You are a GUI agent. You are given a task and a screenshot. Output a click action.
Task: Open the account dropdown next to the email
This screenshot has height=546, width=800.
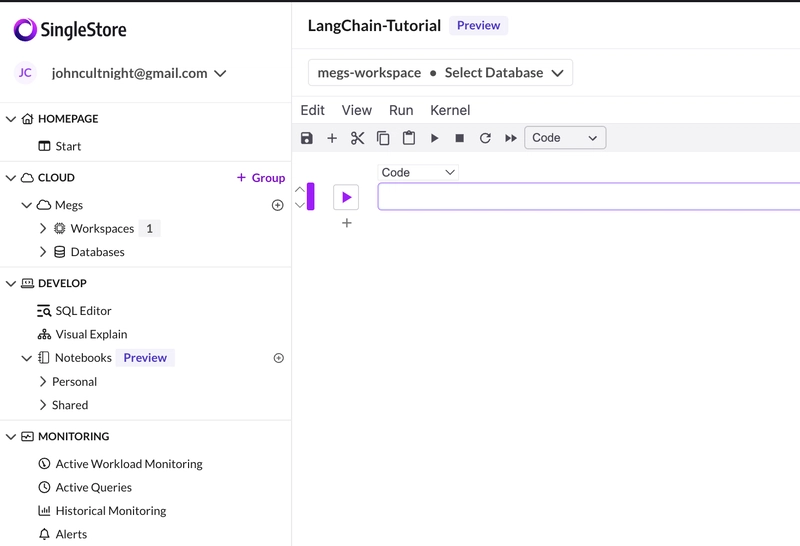coord(220,73)
